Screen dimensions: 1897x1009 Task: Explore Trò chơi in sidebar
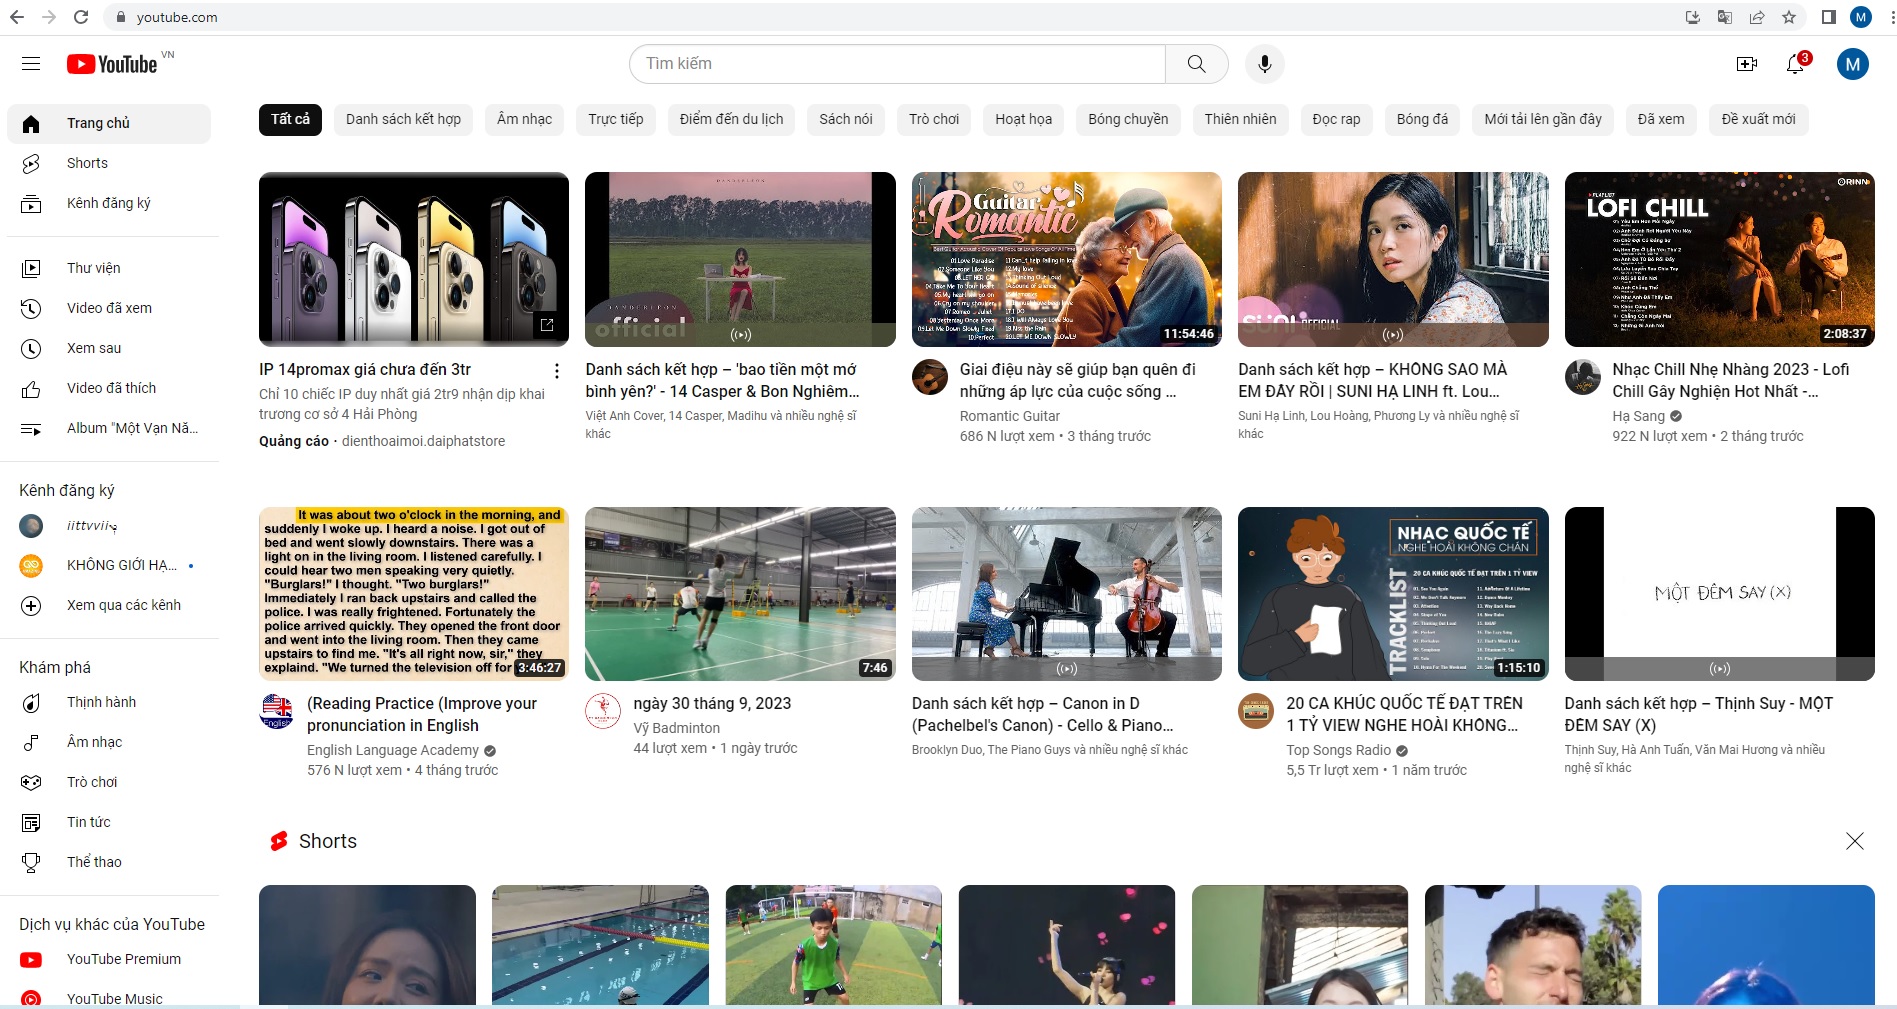109,782
